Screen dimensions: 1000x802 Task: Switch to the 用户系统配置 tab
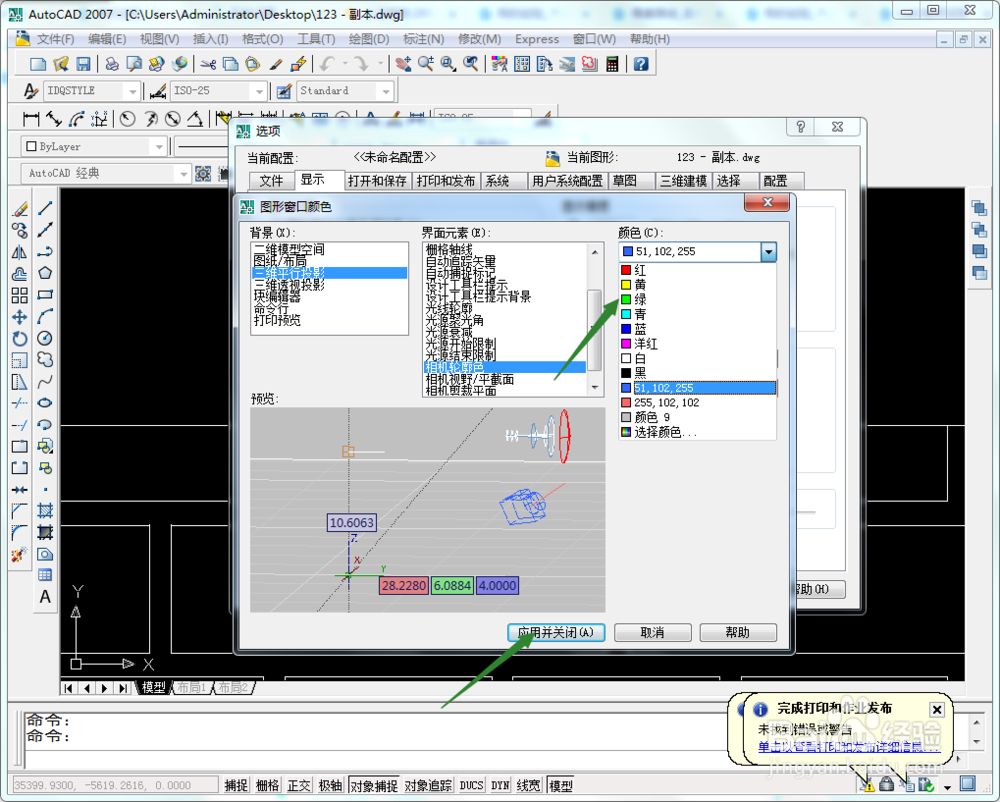tap(567, 181)
